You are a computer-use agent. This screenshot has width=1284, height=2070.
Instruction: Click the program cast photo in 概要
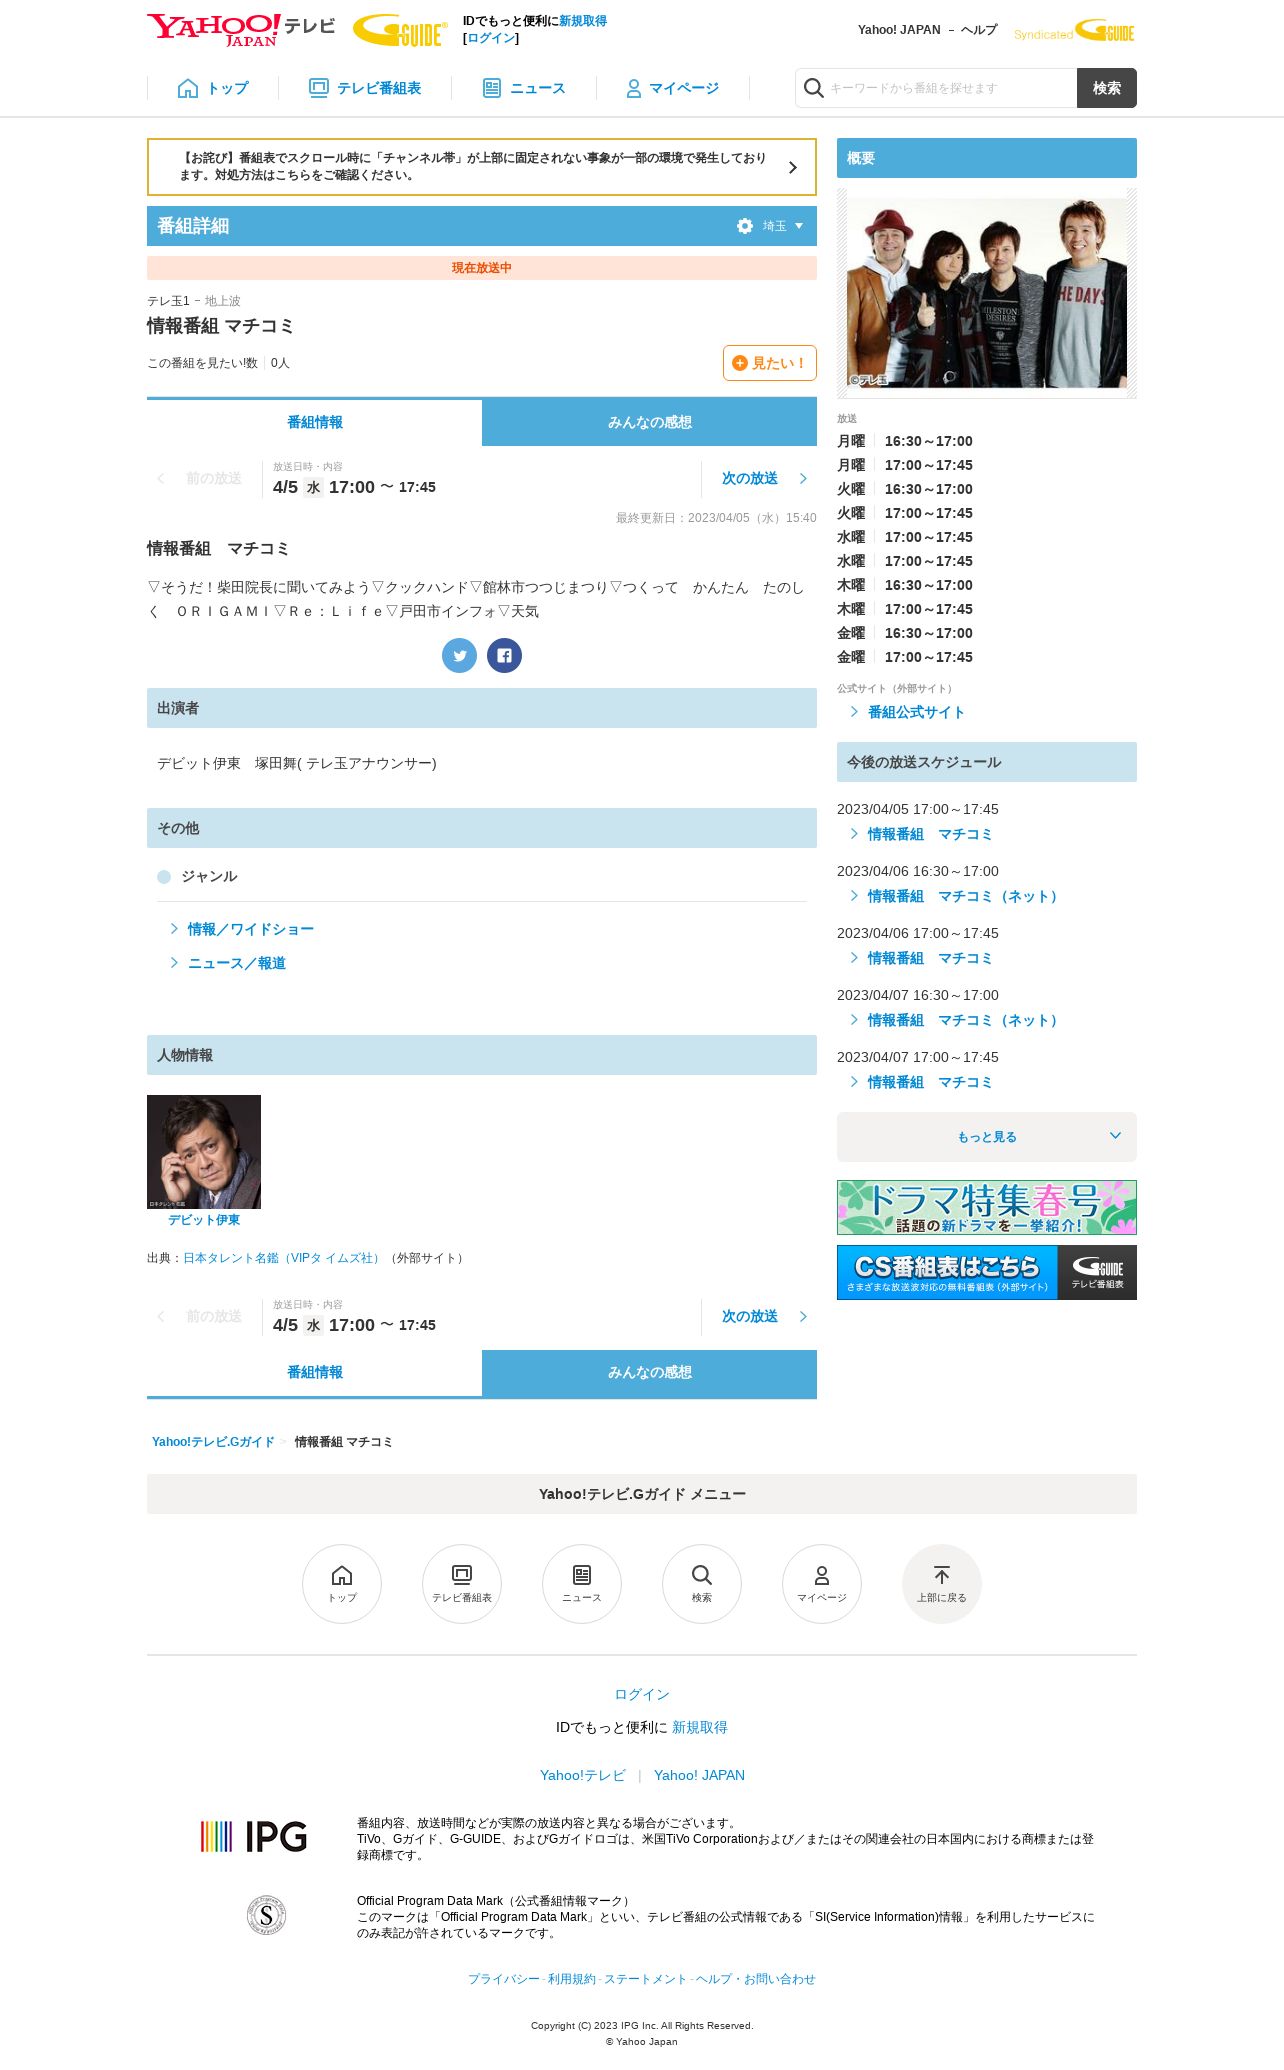point(986,293)
